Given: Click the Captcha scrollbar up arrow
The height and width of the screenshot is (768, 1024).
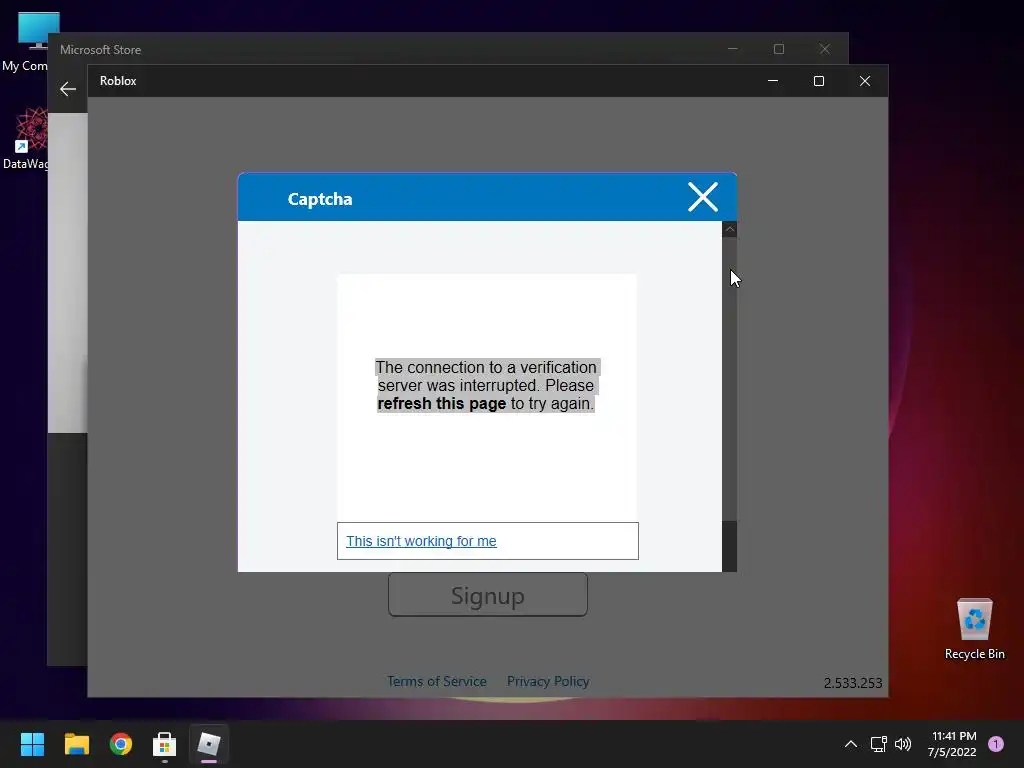Looking at the screenshot, I should click(x=729, y=229).
